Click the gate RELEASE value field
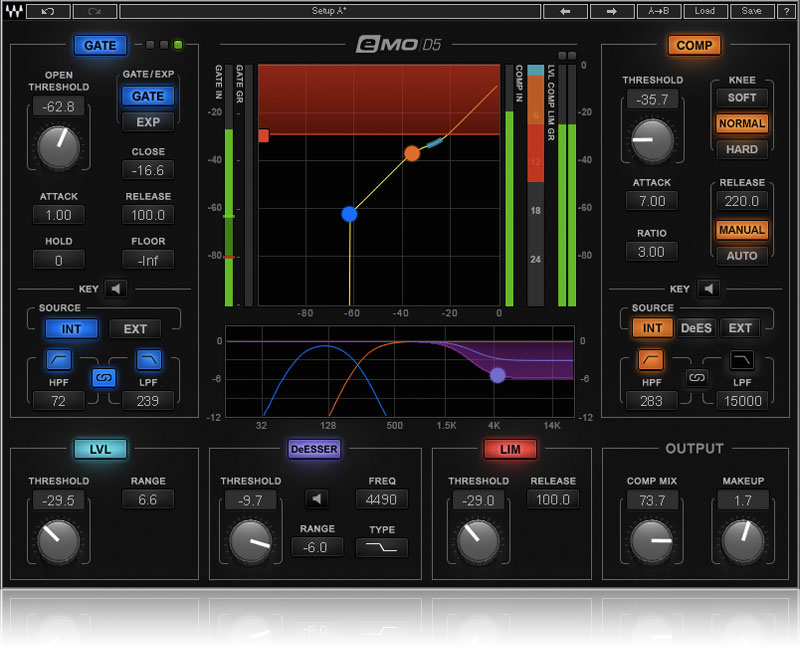The height and width of the screenshot is (650, 800). [148, 215]
